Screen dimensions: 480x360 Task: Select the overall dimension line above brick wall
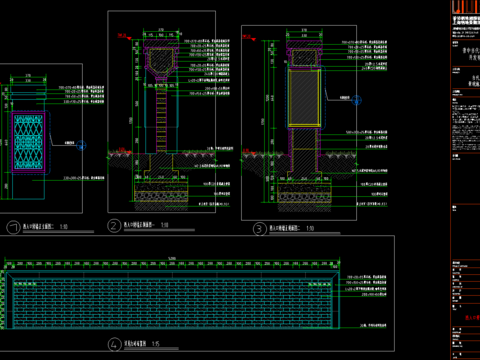point(172,260)
